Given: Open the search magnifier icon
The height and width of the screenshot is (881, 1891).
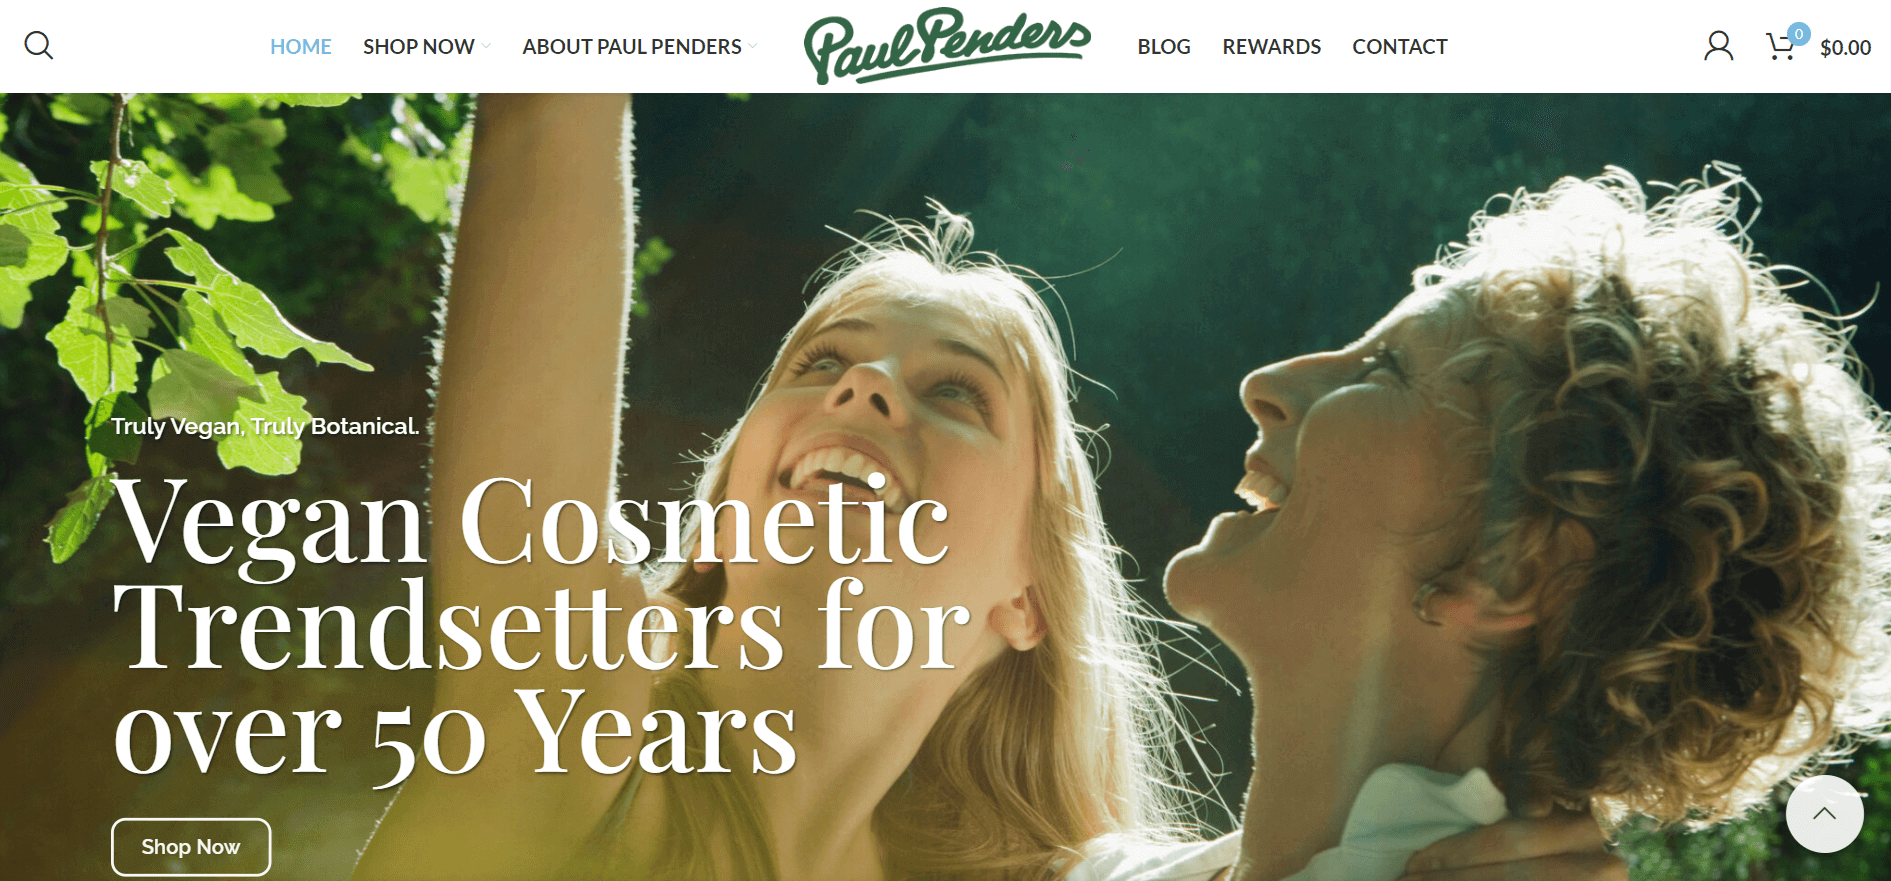Looking at the screenshot, I should 38,46.
